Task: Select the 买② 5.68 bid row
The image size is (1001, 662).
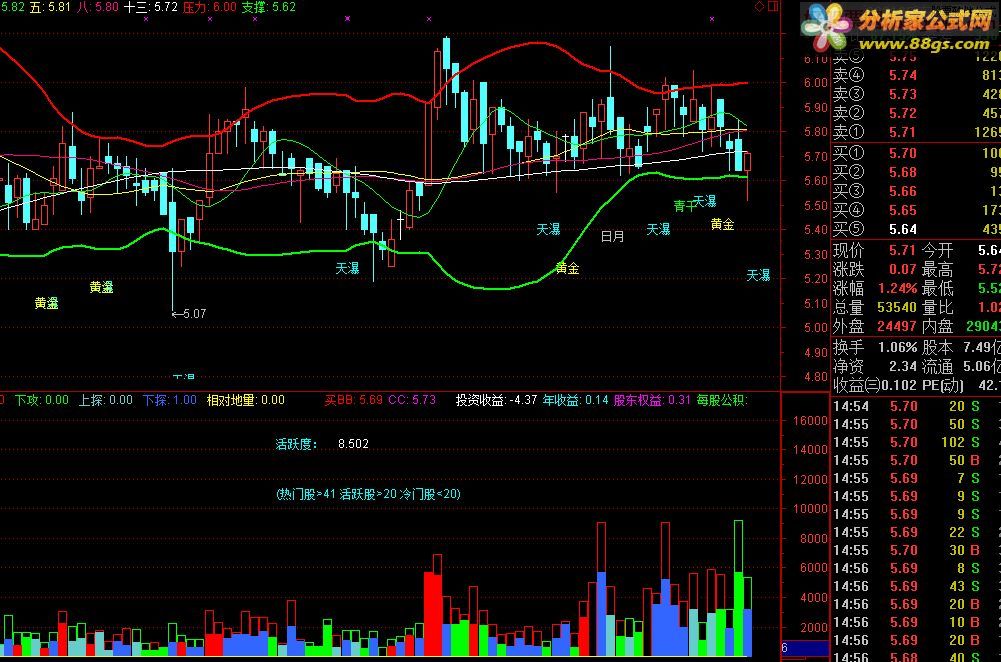Action: point(916,172)
